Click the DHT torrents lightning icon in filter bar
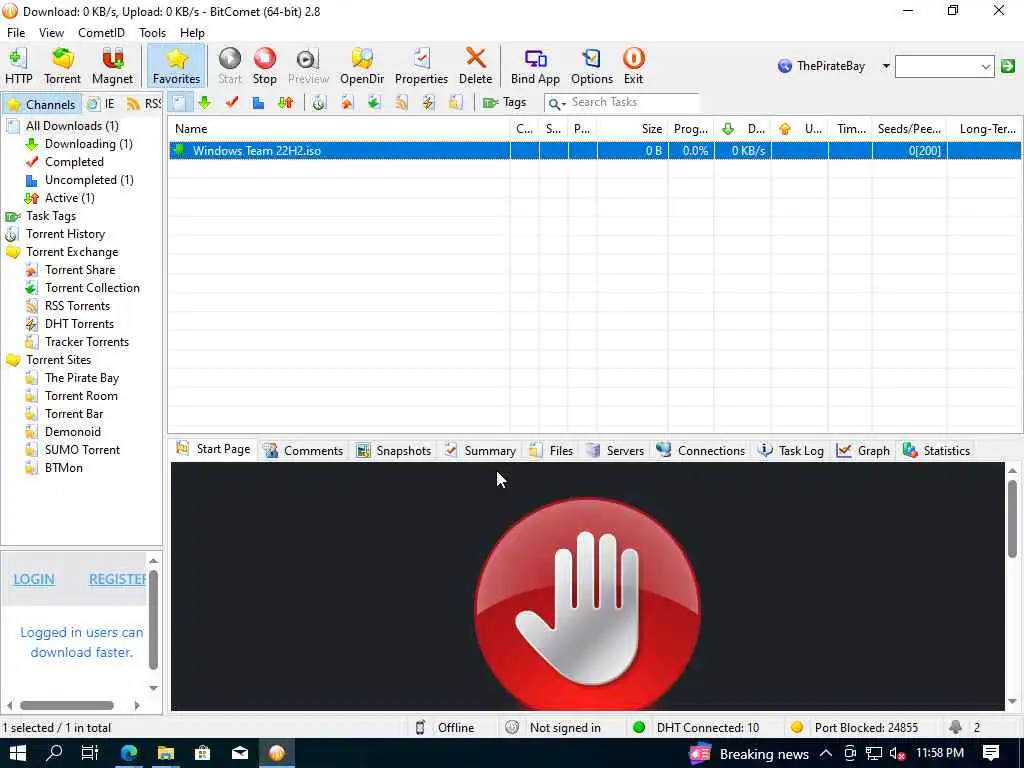1024x768 pixels. tap(428, 103)
